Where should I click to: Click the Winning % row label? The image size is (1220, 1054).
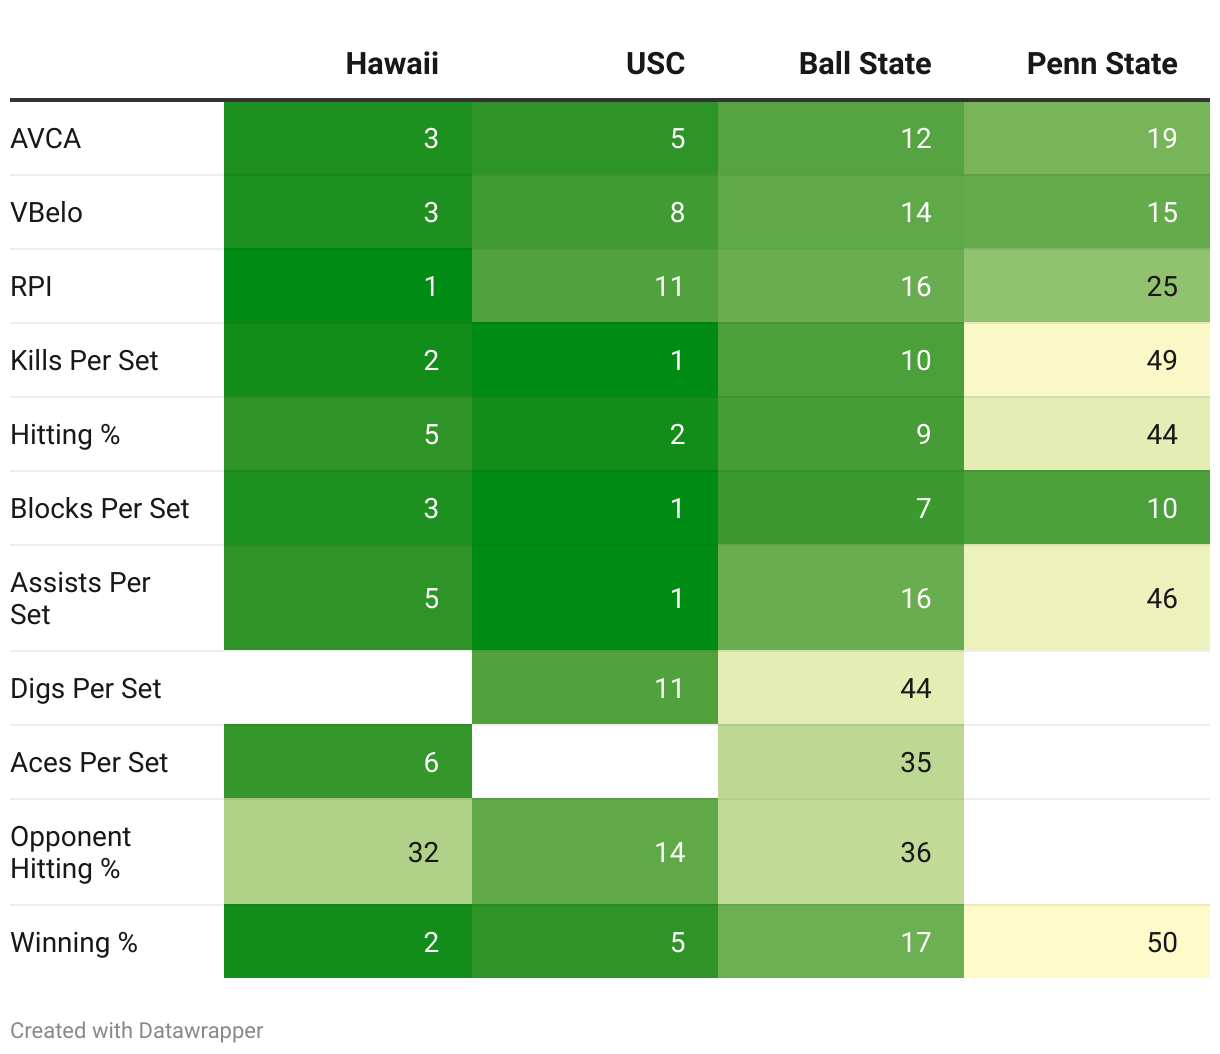[74, 942]
